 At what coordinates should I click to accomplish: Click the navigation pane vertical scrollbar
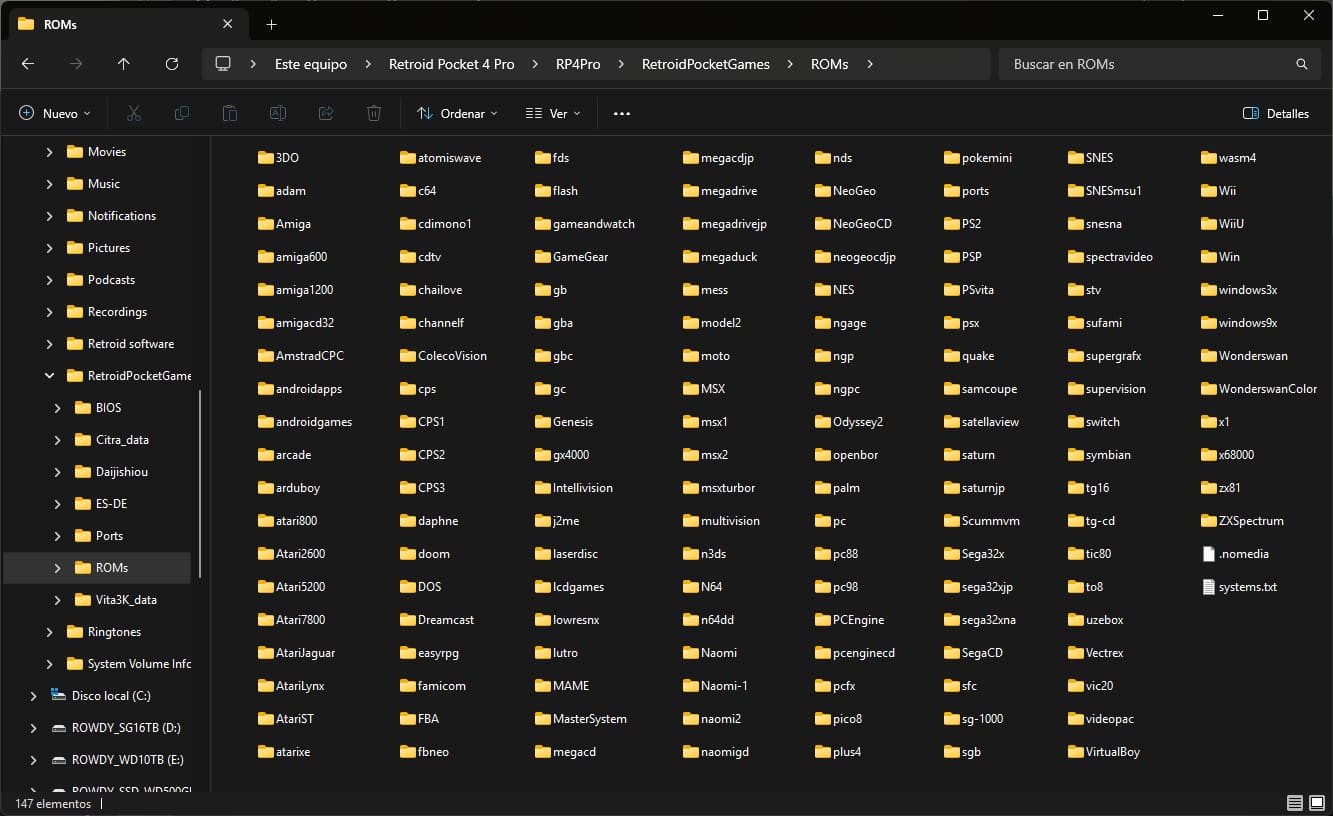coord(201,485)
